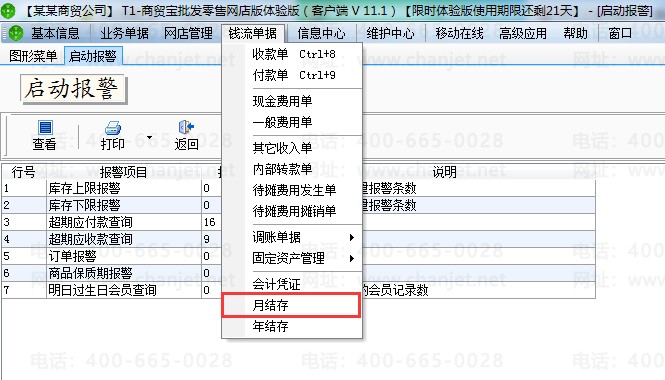The width and height of the screenshot is (665, 380).
Task: Switch to the 图形菜单 tab
Action: (x=33, y=56)
